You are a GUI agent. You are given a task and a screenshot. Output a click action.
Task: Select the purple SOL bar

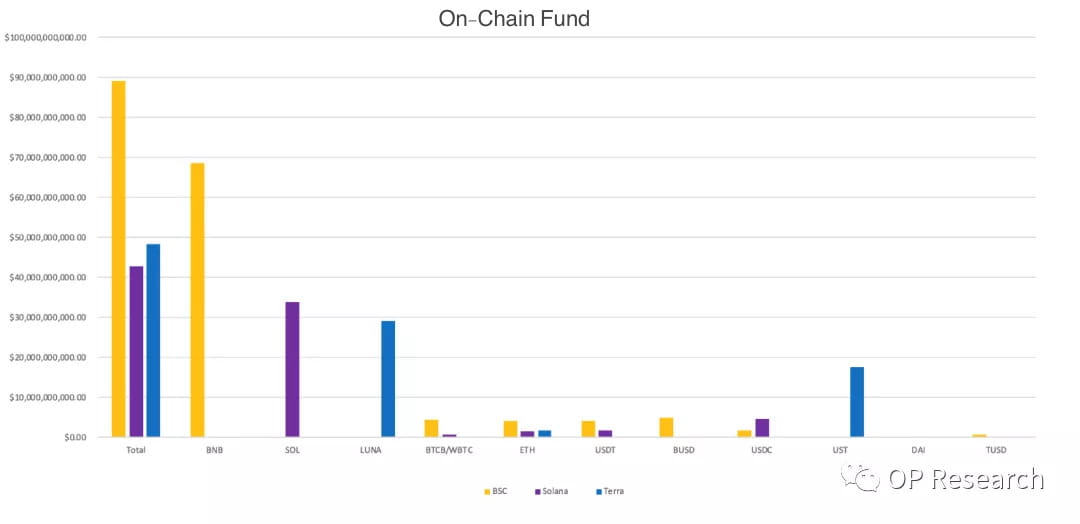coord(292,369)
